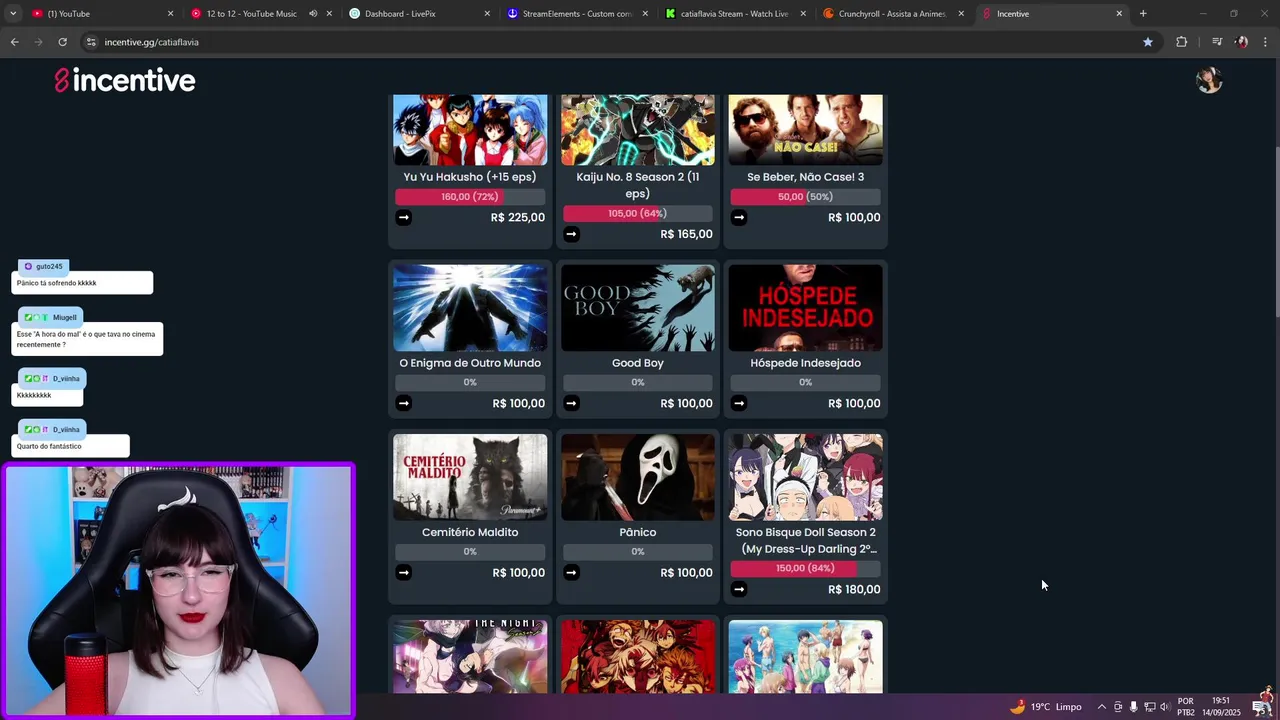
Task: Open arrow button on Yu Yu Hakusho card
Action: 403,217
